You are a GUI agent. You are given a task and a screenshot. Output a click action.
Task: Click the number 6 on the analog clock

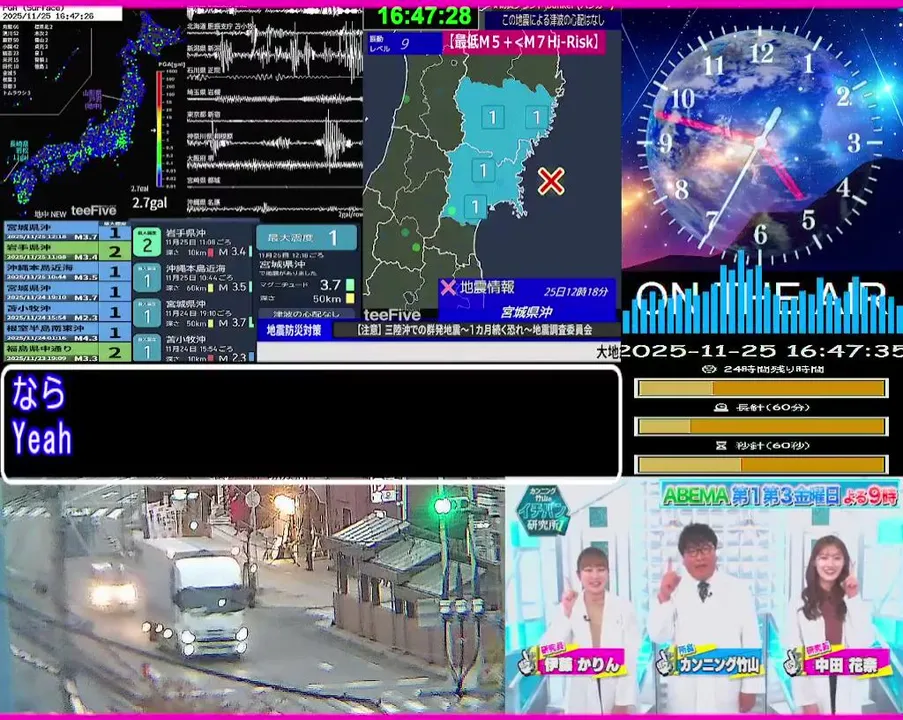pyautogui.click(x=761, y=234)
